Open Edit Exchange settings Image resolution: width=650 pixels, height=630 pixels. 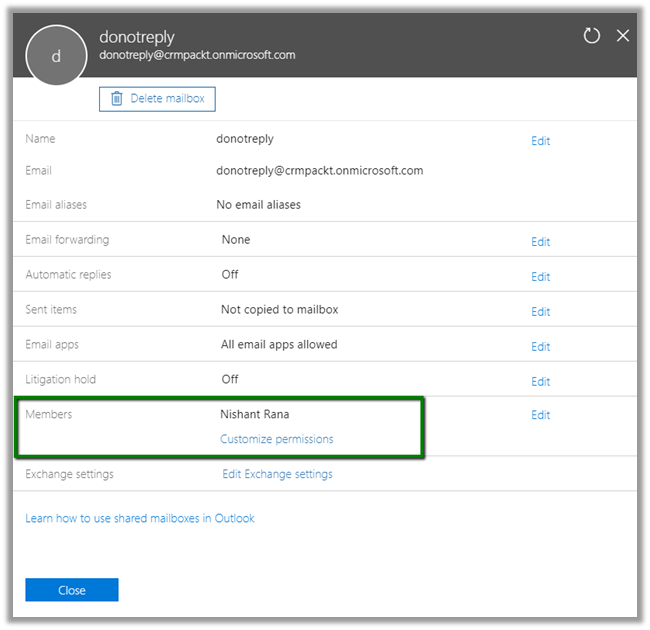(277, 474)
